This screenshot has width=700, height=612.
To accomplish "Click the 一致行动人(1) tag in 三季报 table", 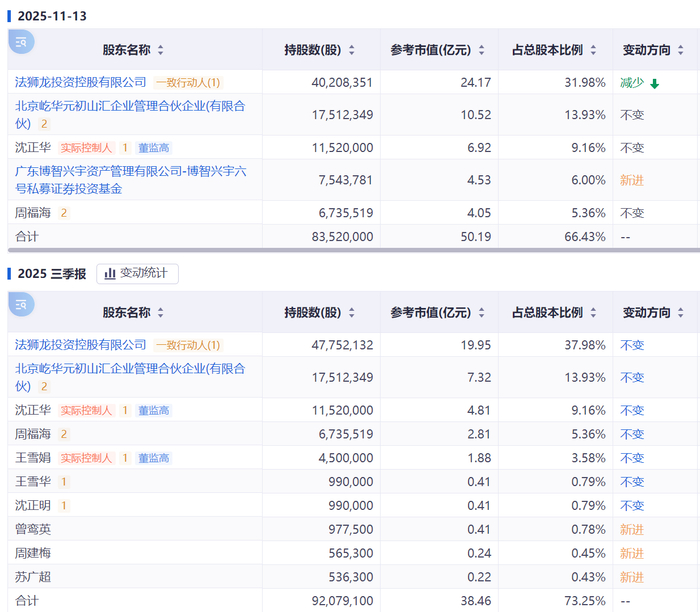I will [188, 345].
